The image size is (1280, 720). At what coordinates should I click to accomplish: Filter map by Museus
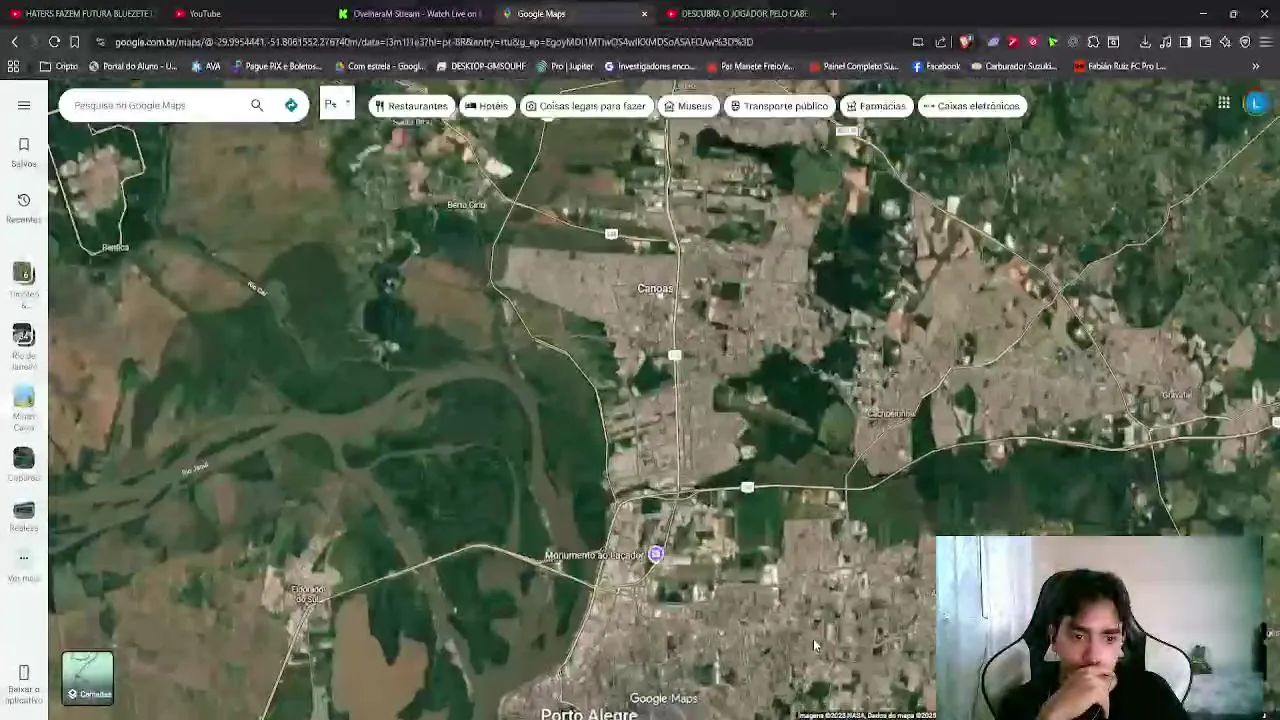click(x=688, y=106)
